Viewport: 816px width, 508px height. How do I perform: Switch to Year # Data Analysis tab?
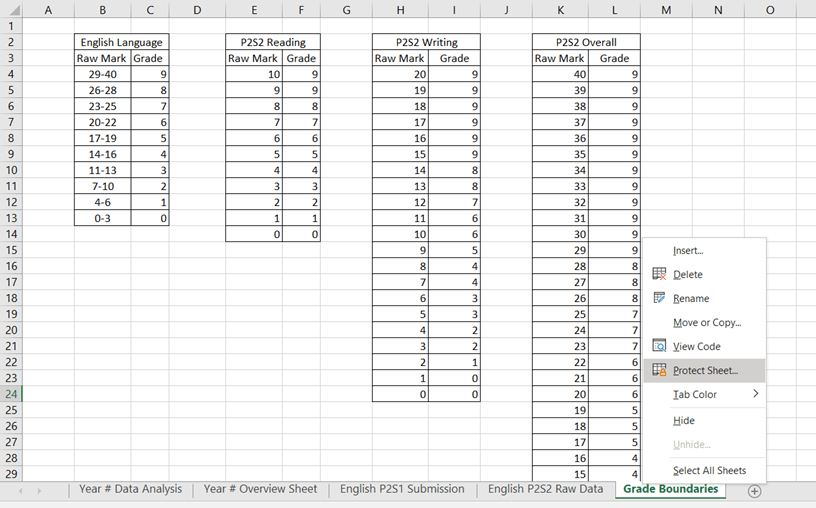(x=130, y=489)
